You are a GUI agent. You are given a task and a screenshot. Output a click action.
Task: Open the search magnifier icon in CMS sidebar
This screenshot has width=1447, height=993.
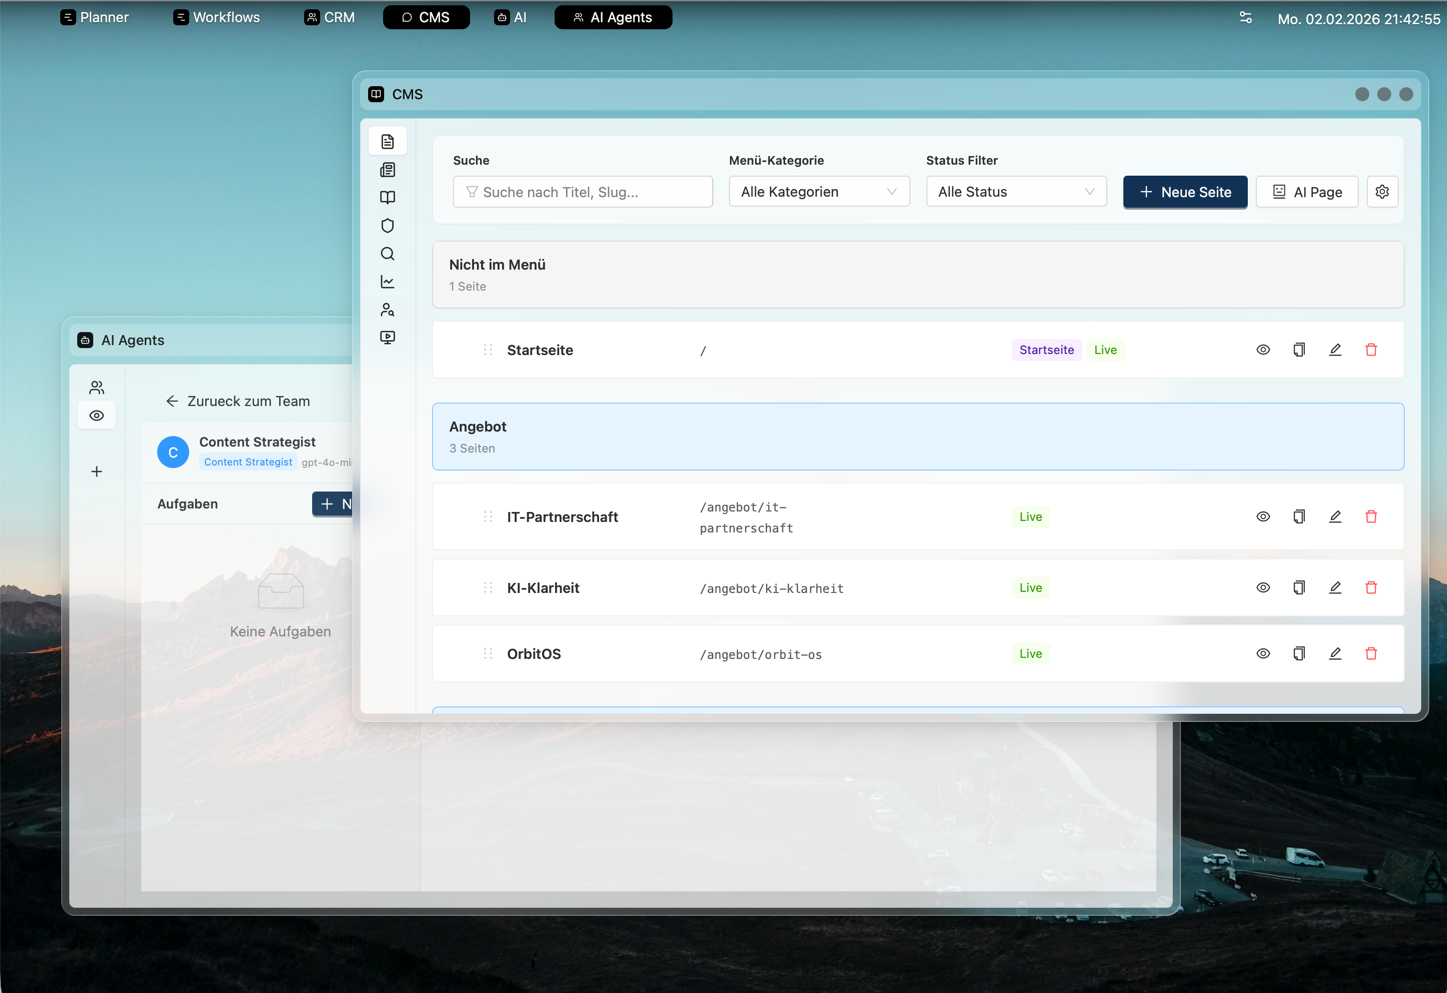(387, 254)
